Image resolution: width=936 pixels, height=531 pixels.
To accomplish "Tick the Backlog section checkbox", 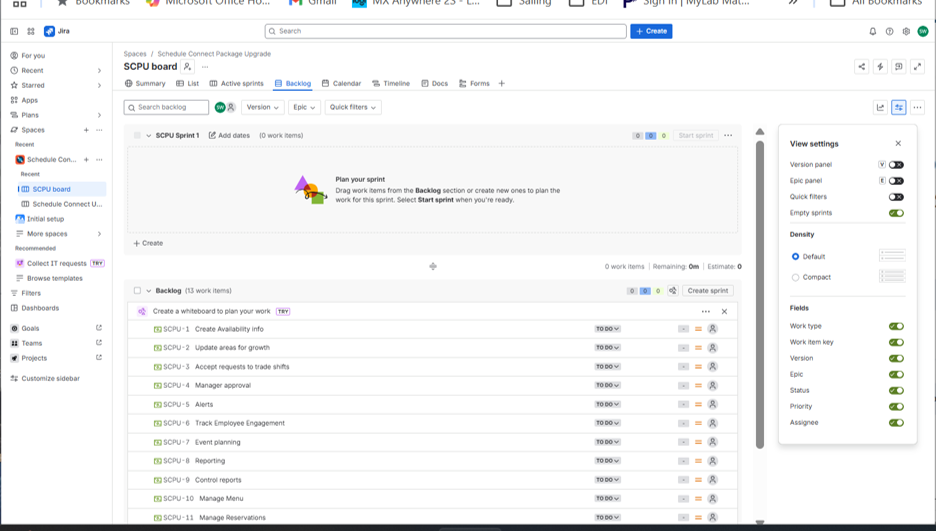I will (137, 291).
